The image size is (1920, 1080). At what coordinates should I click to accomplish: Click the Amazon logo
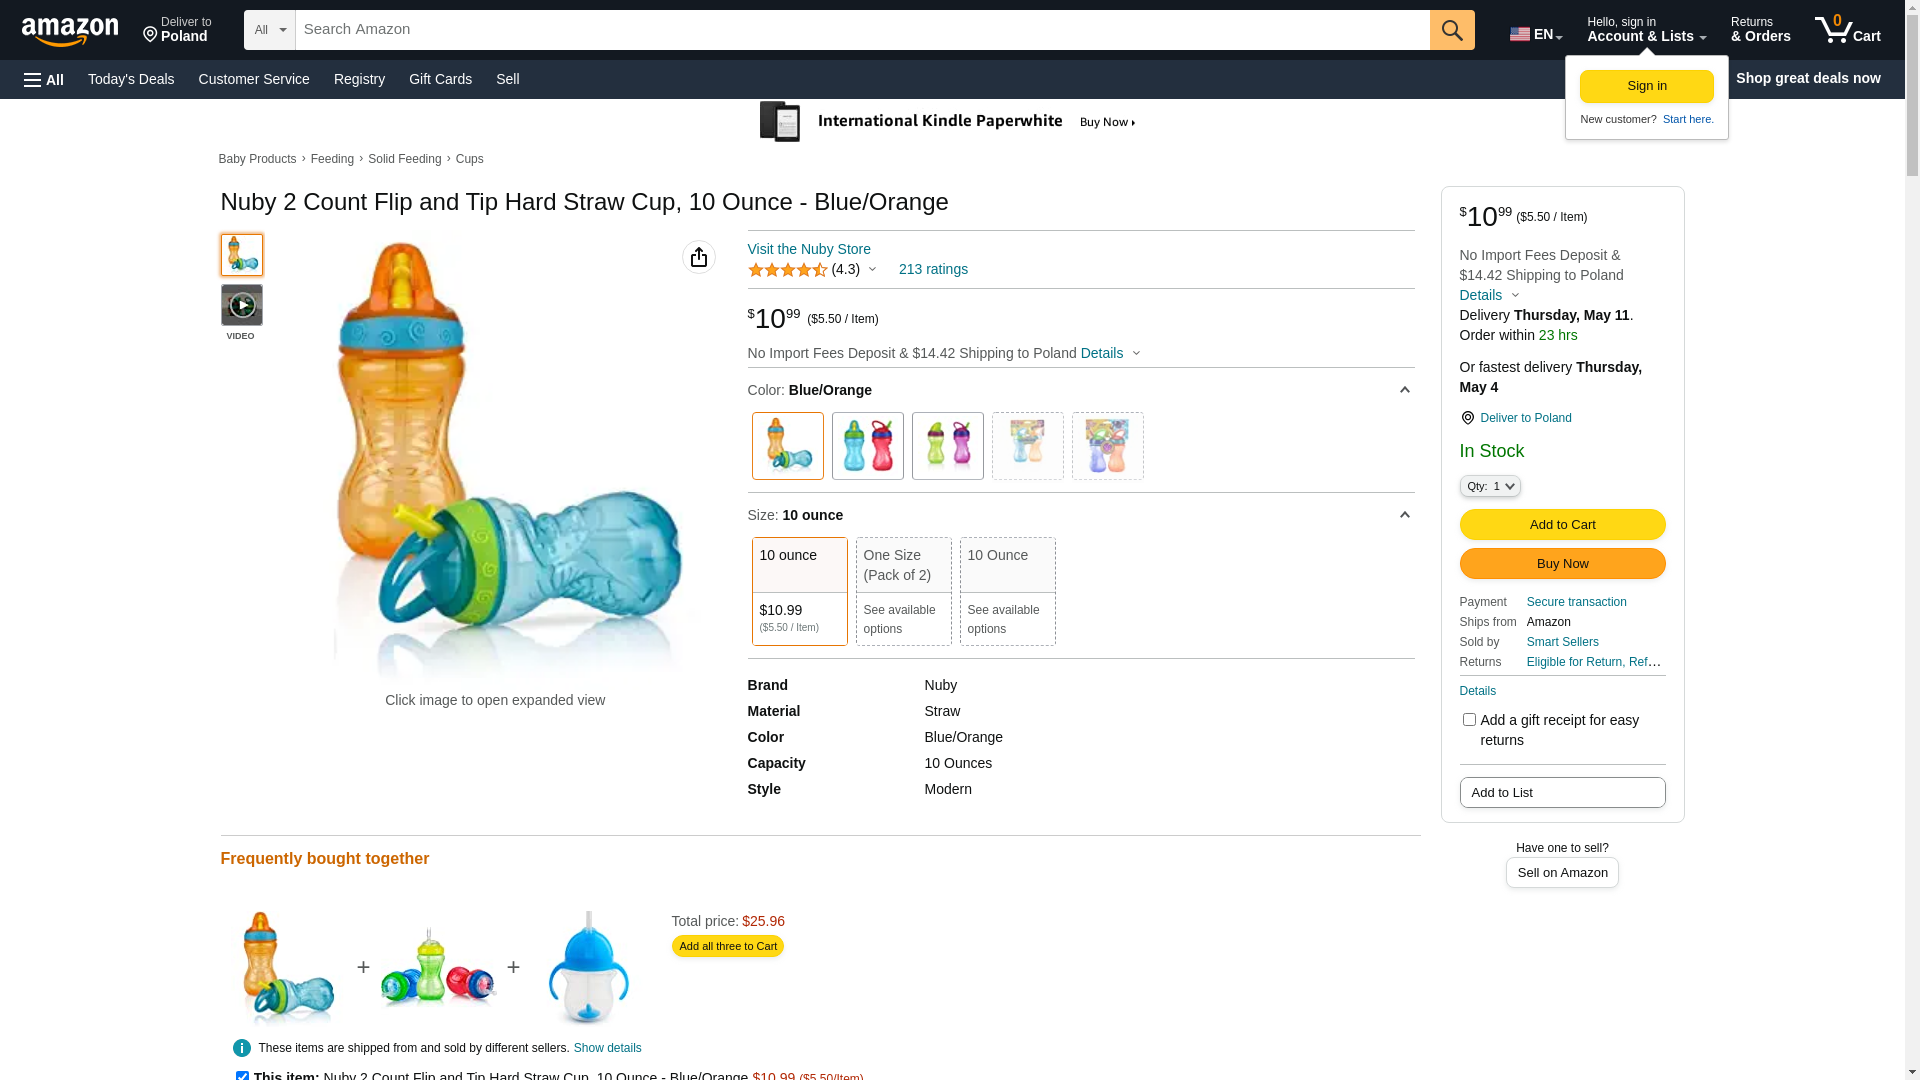tap(70, 32)
